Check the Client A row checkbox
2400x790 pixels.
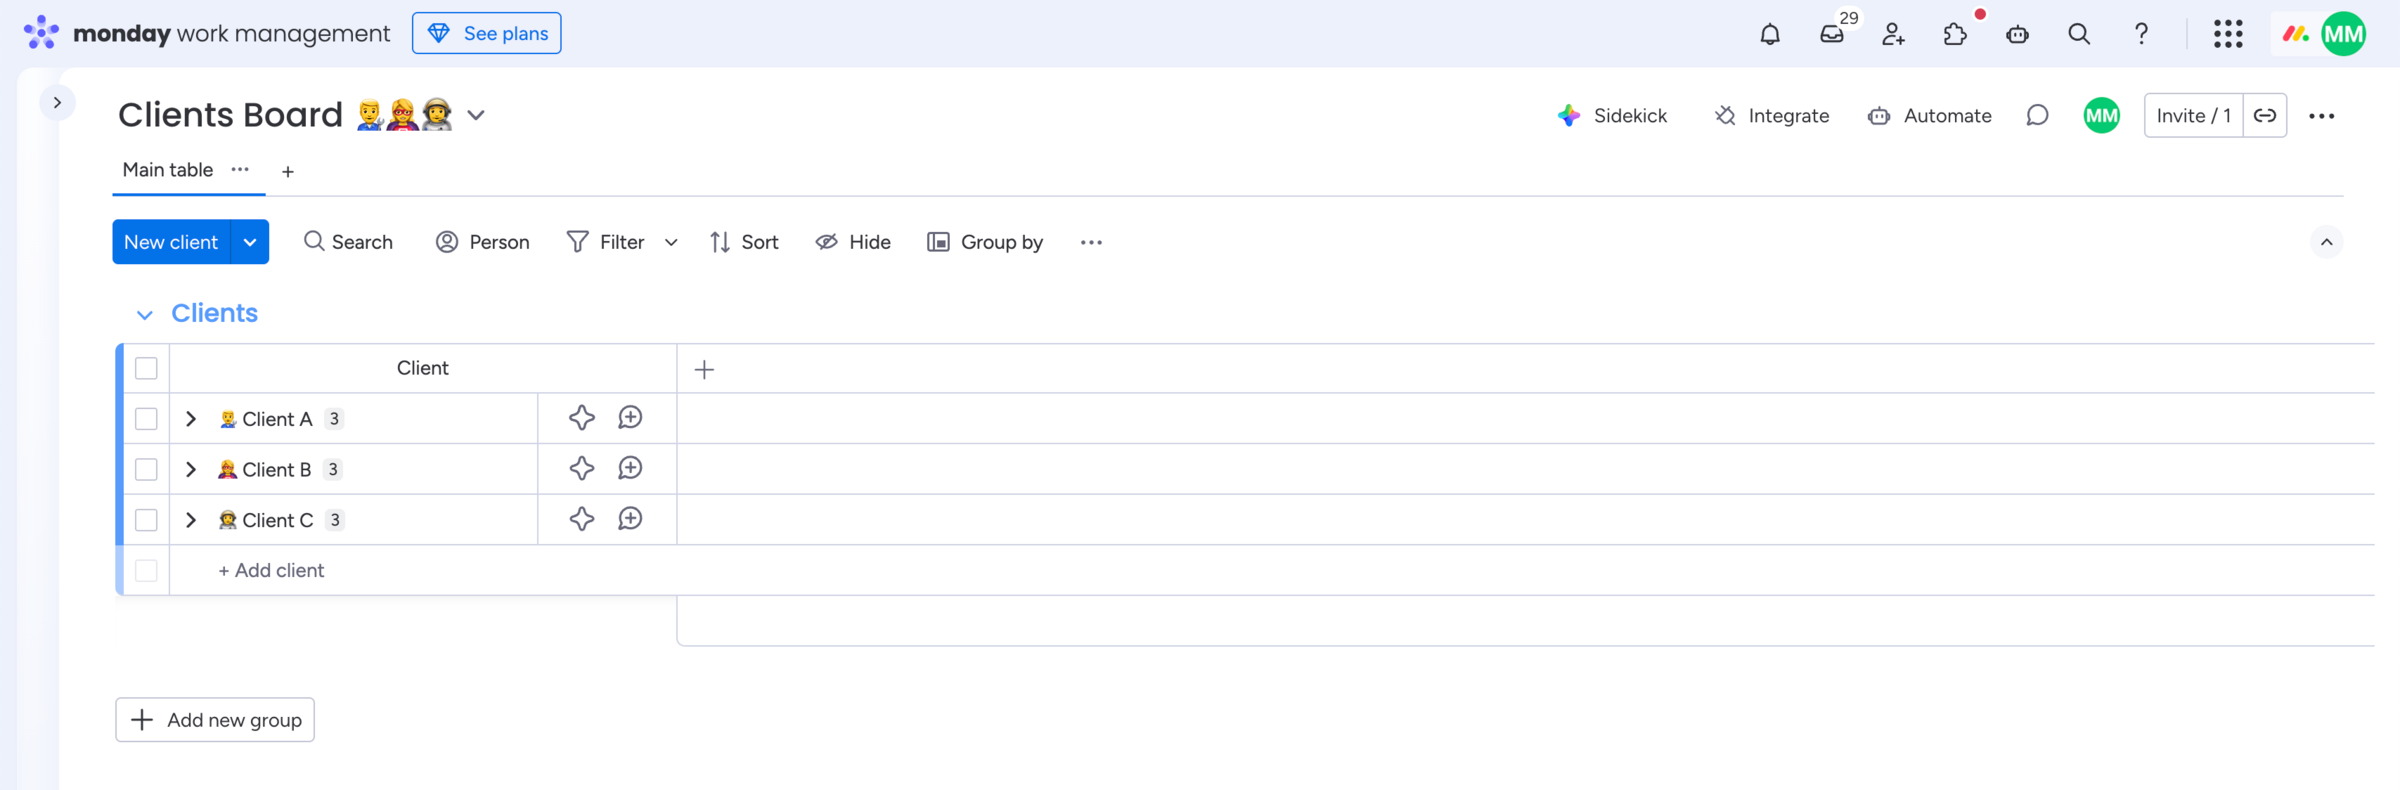point(146,419)
